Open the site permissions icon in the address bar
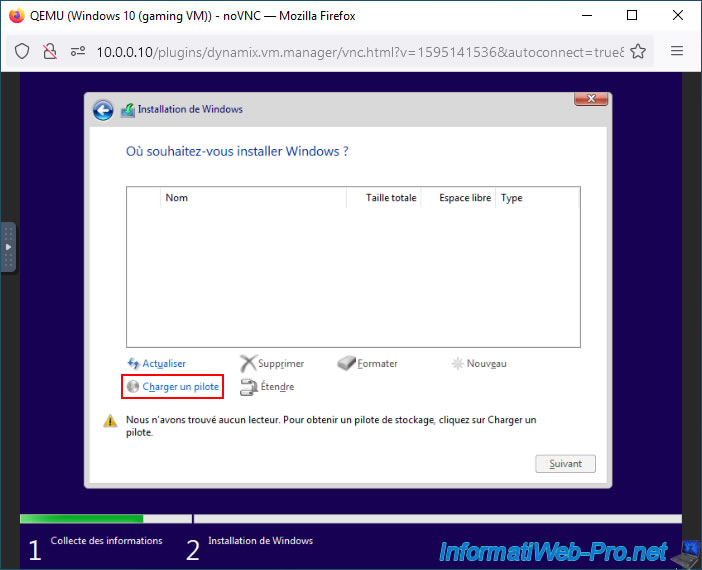The height and width of the screenshot is (570, 702). (78, 52)
